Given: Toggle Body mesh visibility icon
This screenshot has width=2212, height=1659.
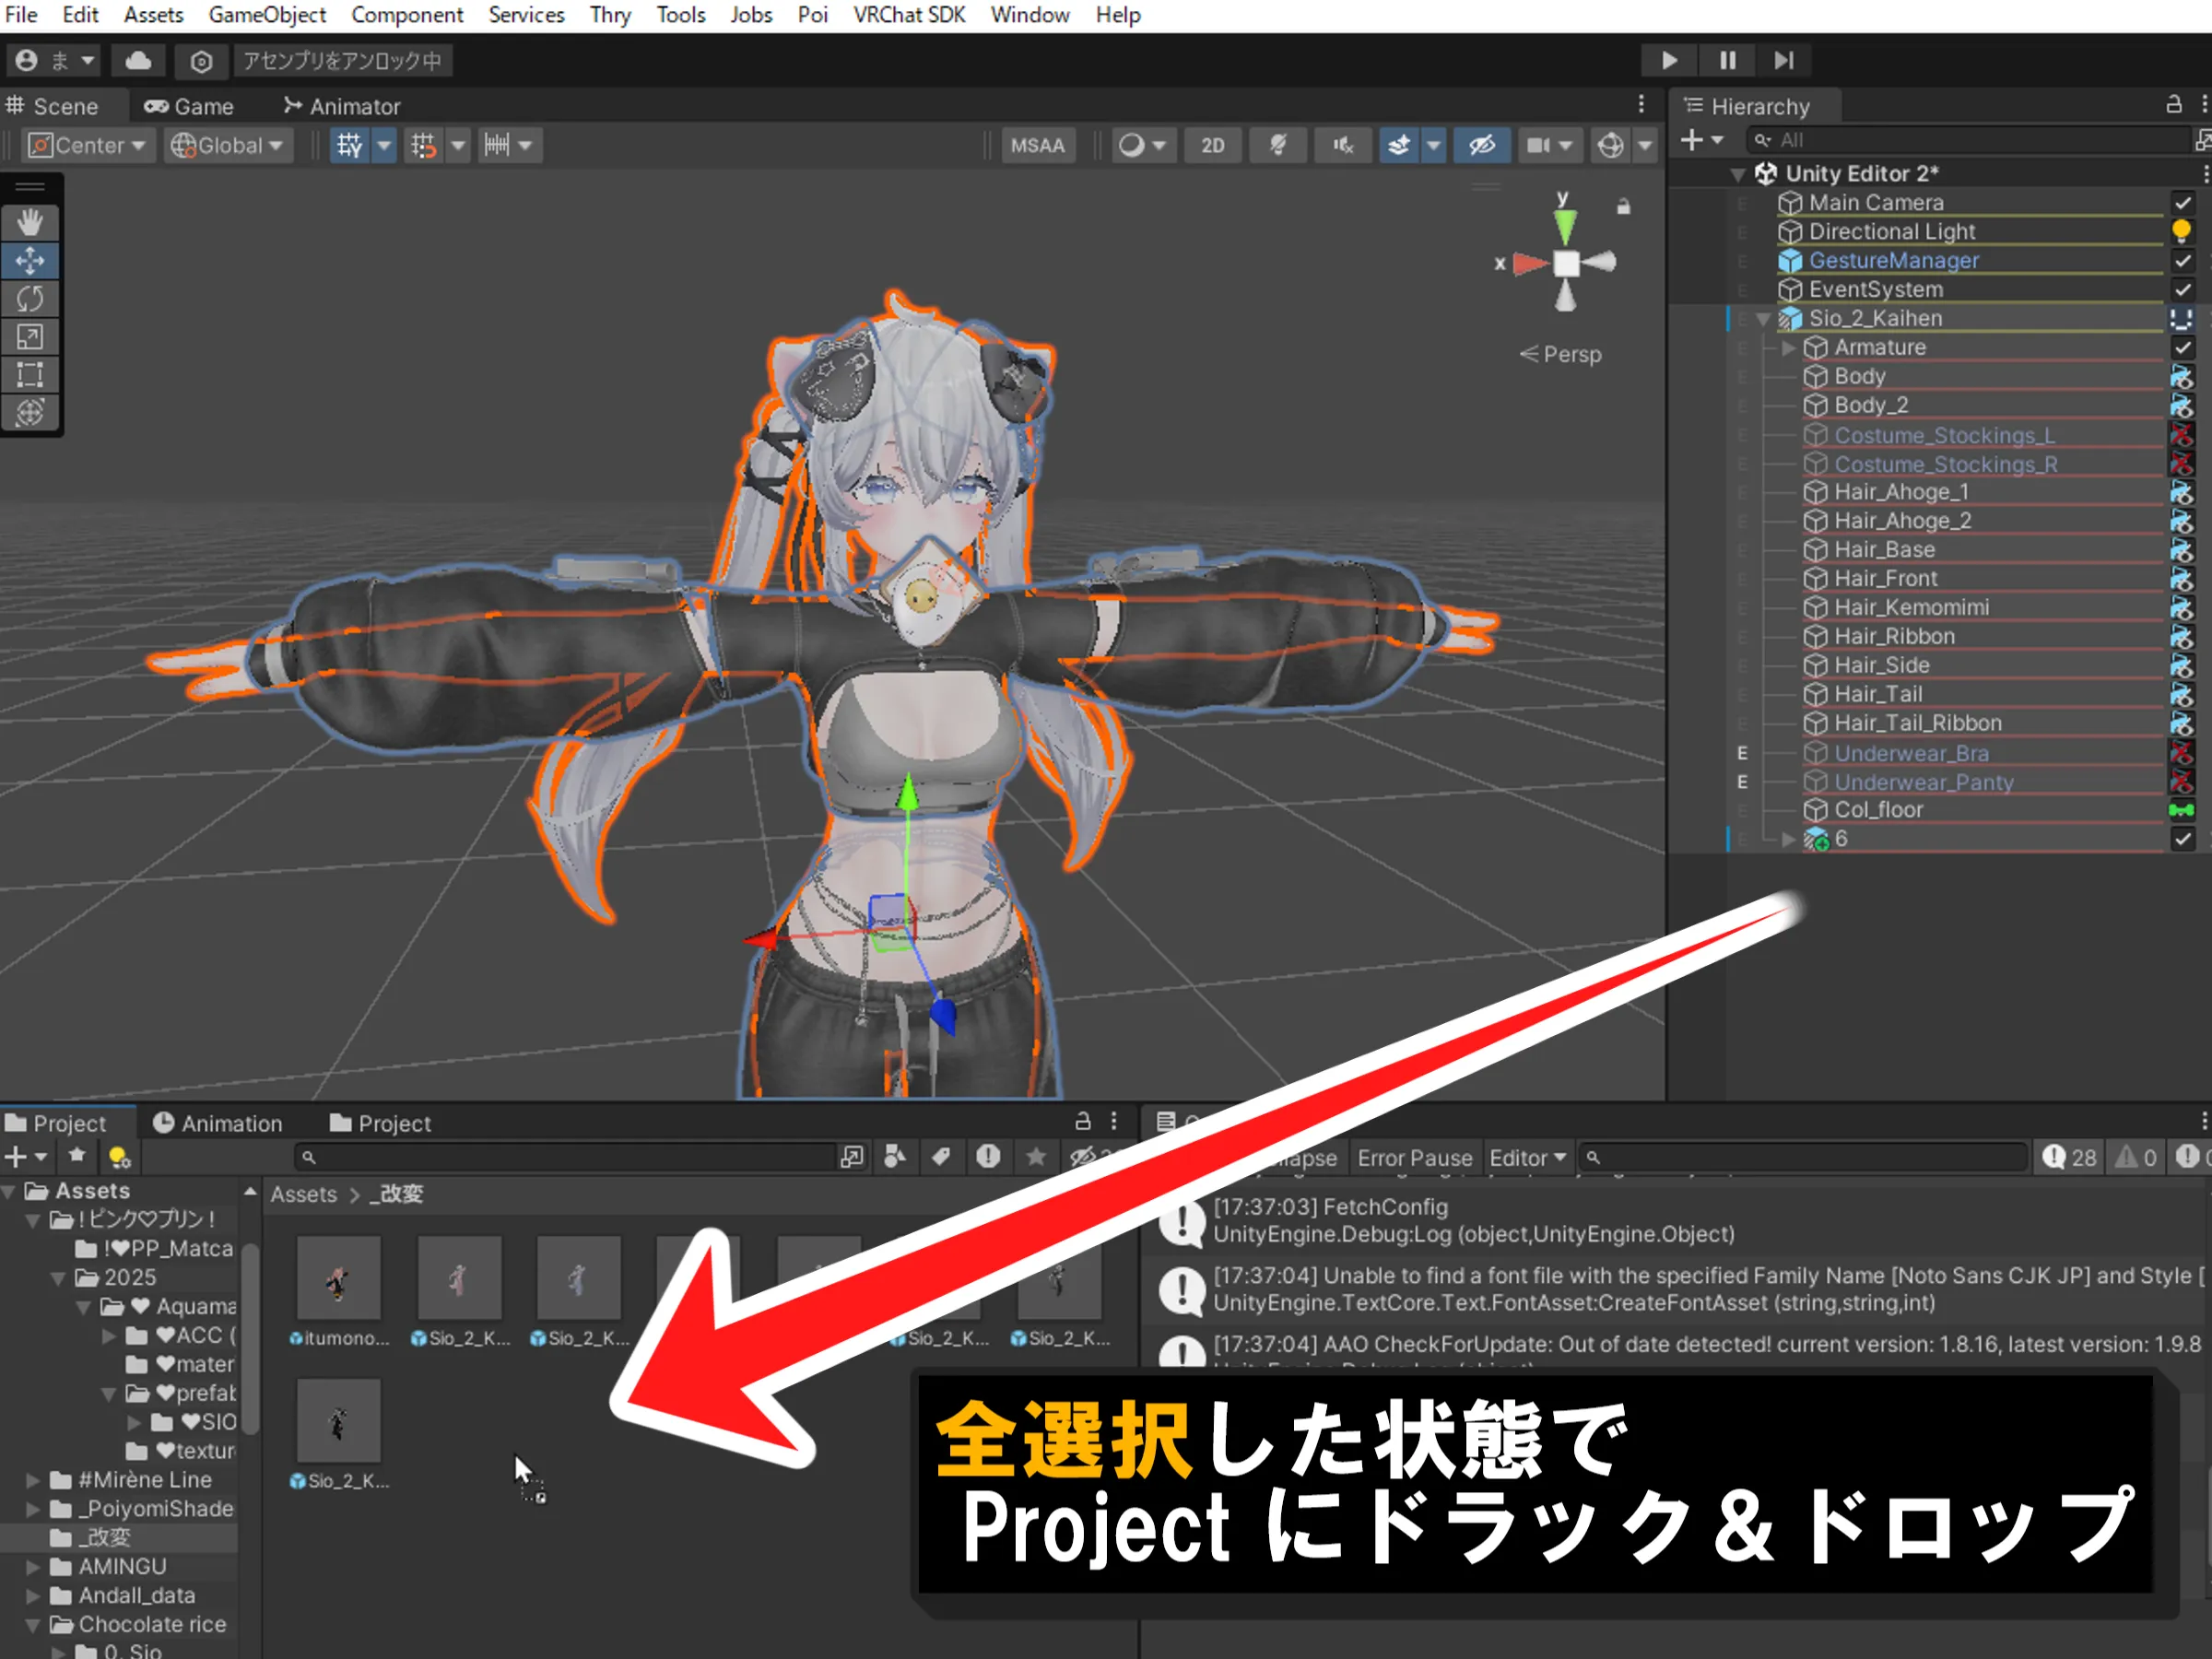Looking at the screenshot, I should point(2181,376).
